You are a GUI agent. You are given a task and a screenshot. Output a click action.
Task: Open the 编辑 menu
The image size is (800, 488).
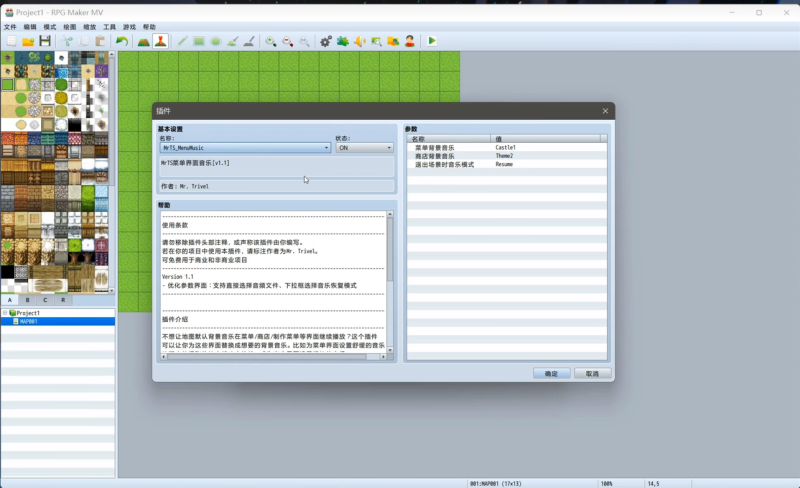coord(30,27)
